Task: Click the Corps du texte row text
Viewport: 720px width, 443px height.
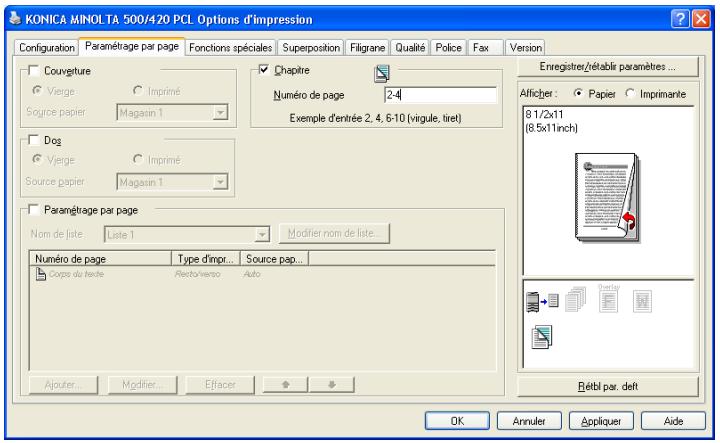Action: click(76, 274)
